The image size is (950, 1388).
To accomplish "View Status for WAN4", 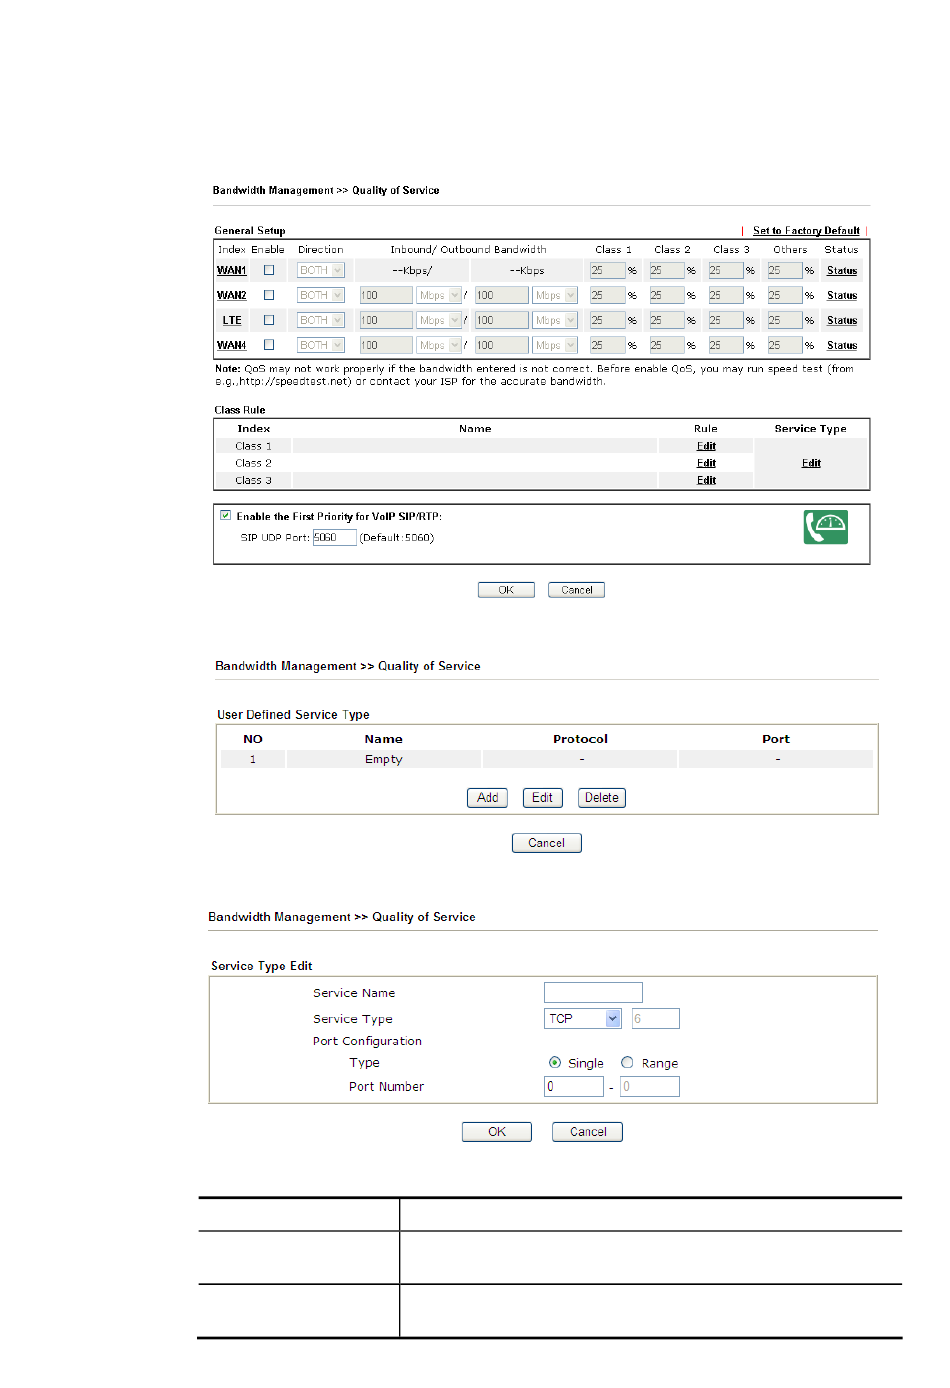I will [842, 346].
